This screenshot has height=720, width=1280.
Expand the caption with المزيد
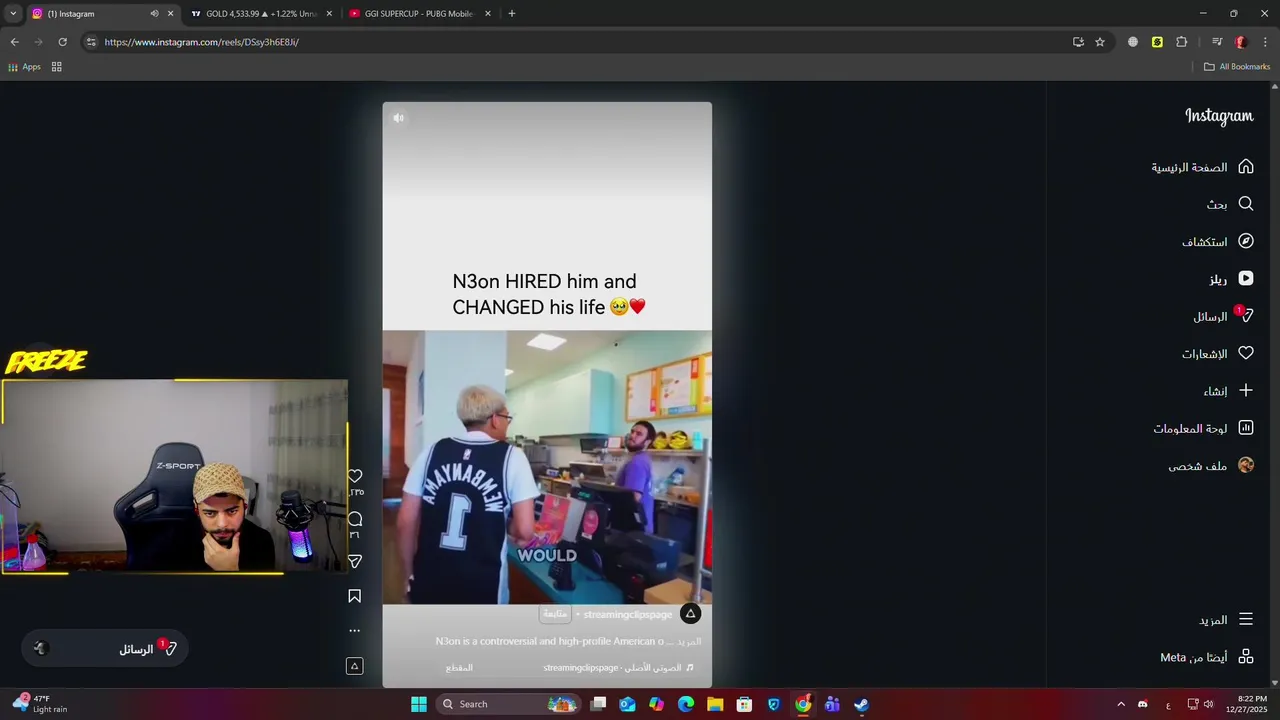(689, 641)
